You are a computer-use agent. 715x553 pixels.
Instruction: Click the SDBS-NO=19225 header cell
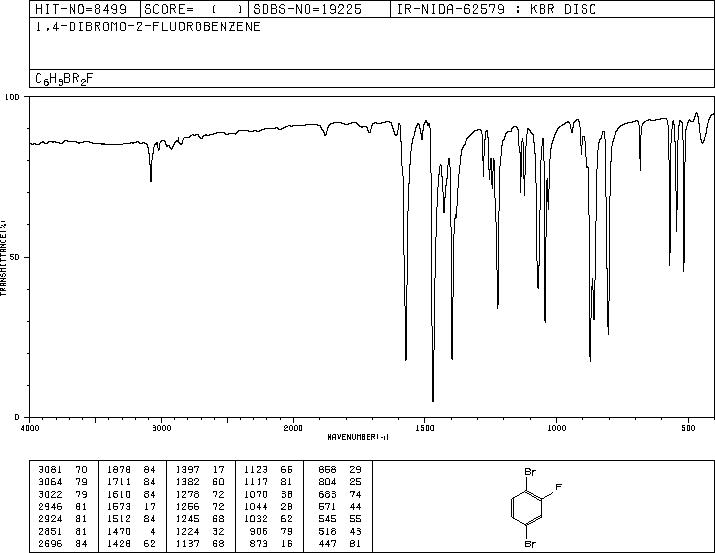[x=319, y=9]
